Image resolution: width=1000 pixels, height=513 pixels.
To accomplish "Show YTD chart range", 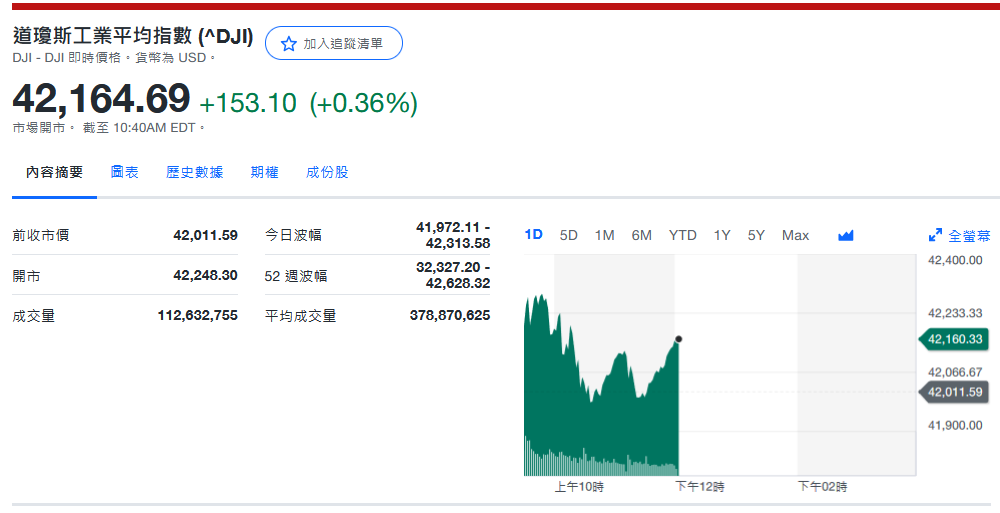I will click(x=683, y=235).
